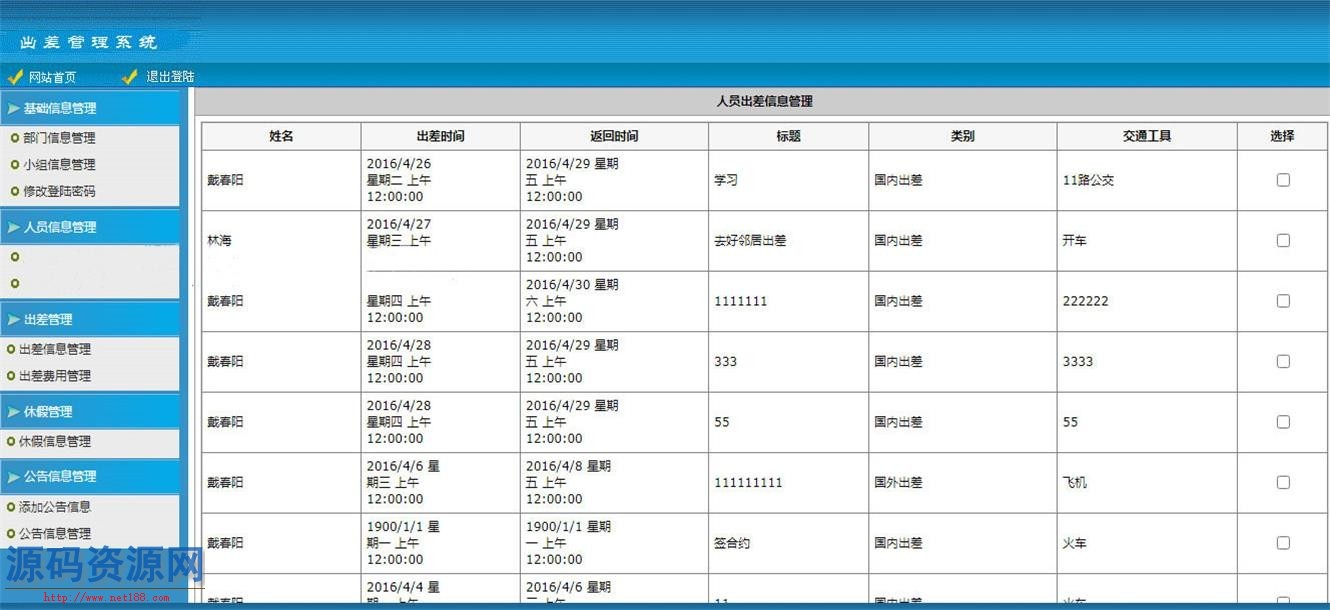Screen dimensions: 1330x610
Task: Check the box for the 学习 trip row
Action: pos(1283,180)
